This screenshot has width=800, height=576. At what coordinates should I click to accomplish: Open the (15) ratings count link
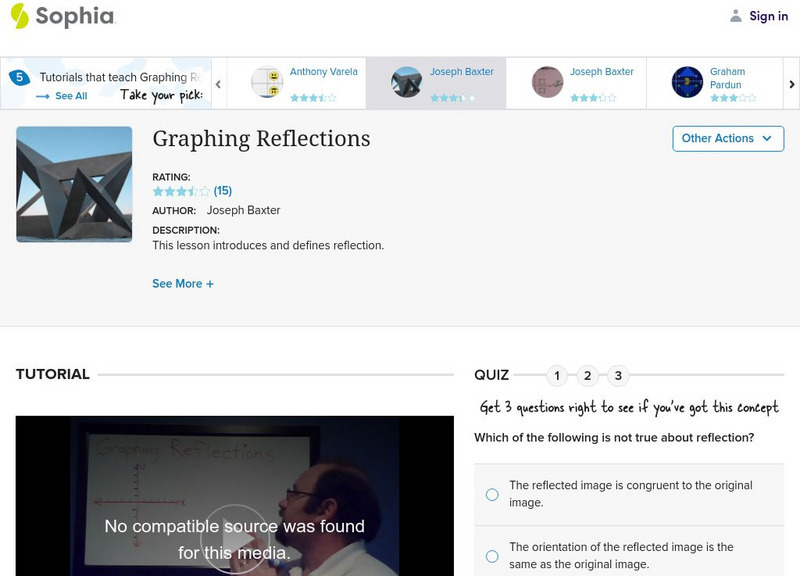pyautogui.click(x=222, y=191)
